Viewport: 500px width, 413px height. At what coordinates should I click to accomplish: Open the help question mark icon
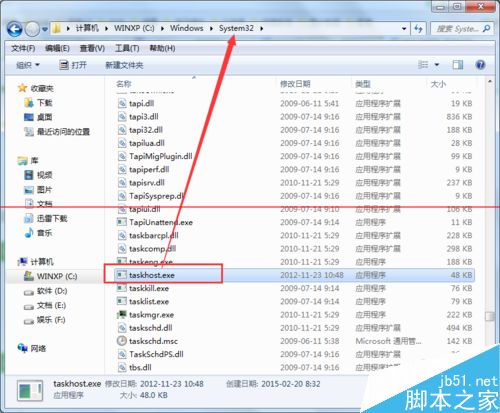pyautogui.click(x=480, y=65)
